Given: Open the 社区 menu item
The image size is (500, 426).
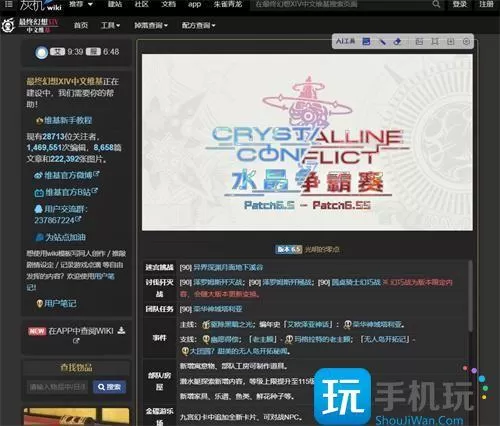Looking at the screenshot, I should tap(141, 4).
